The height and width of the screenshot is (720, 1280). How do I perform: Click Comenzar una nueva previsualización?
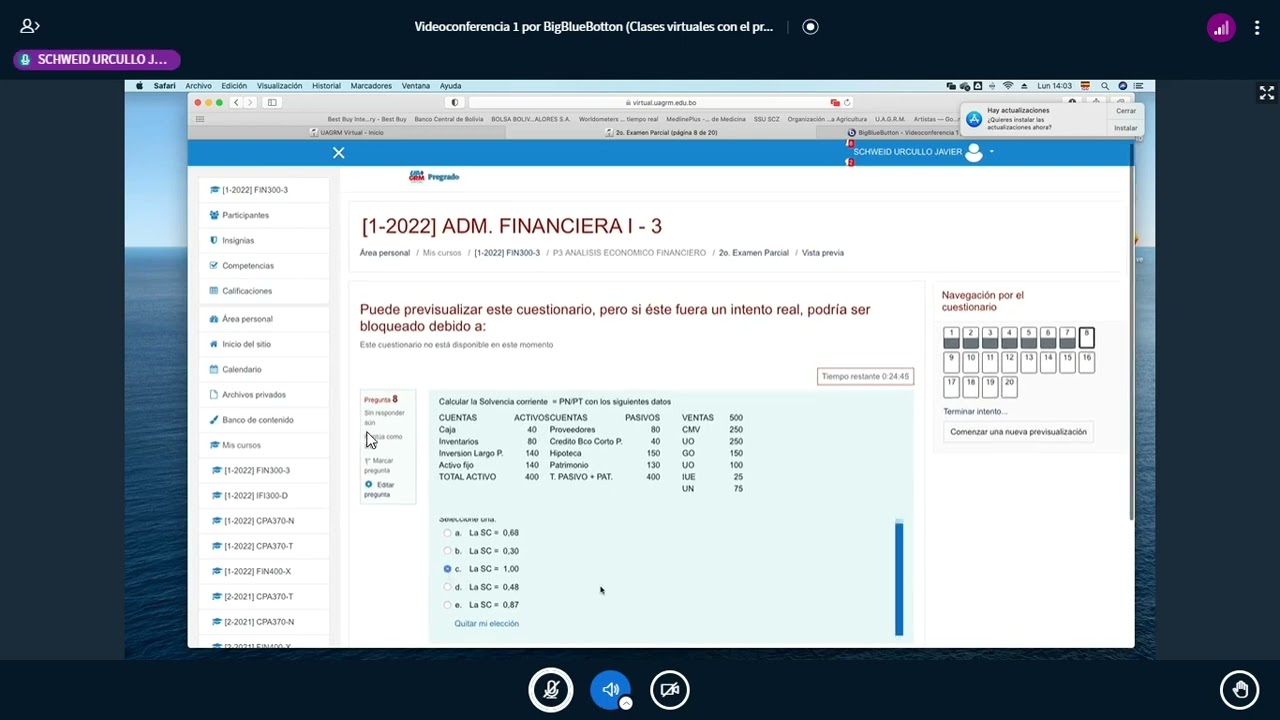[x=1018, y=432]
